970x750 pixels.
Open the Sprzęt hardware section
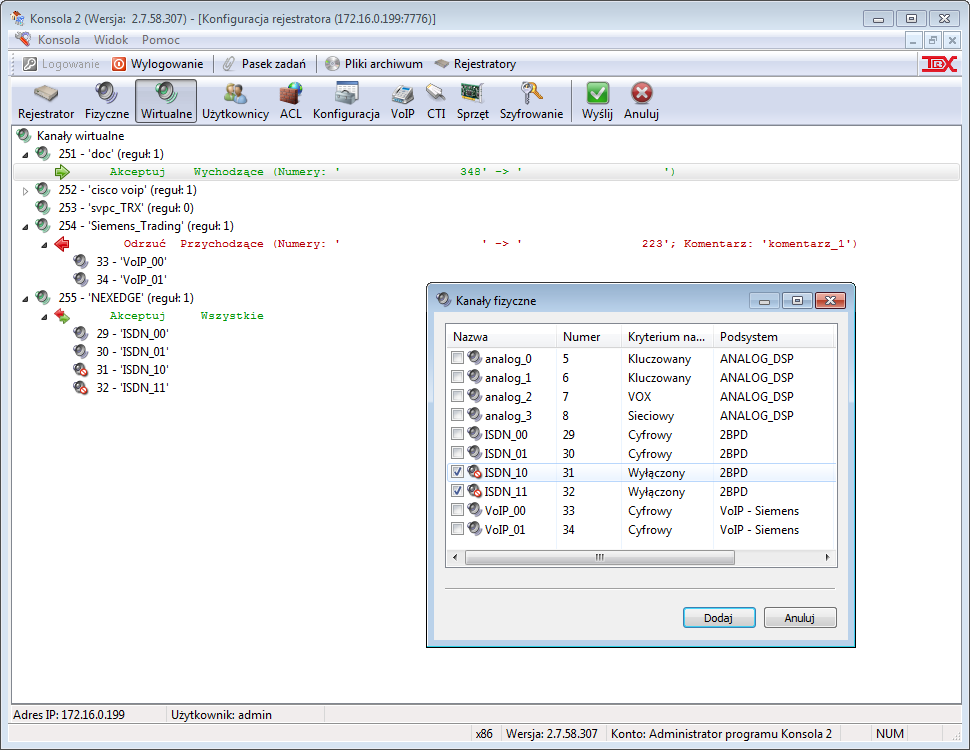[x=473, y=101]
